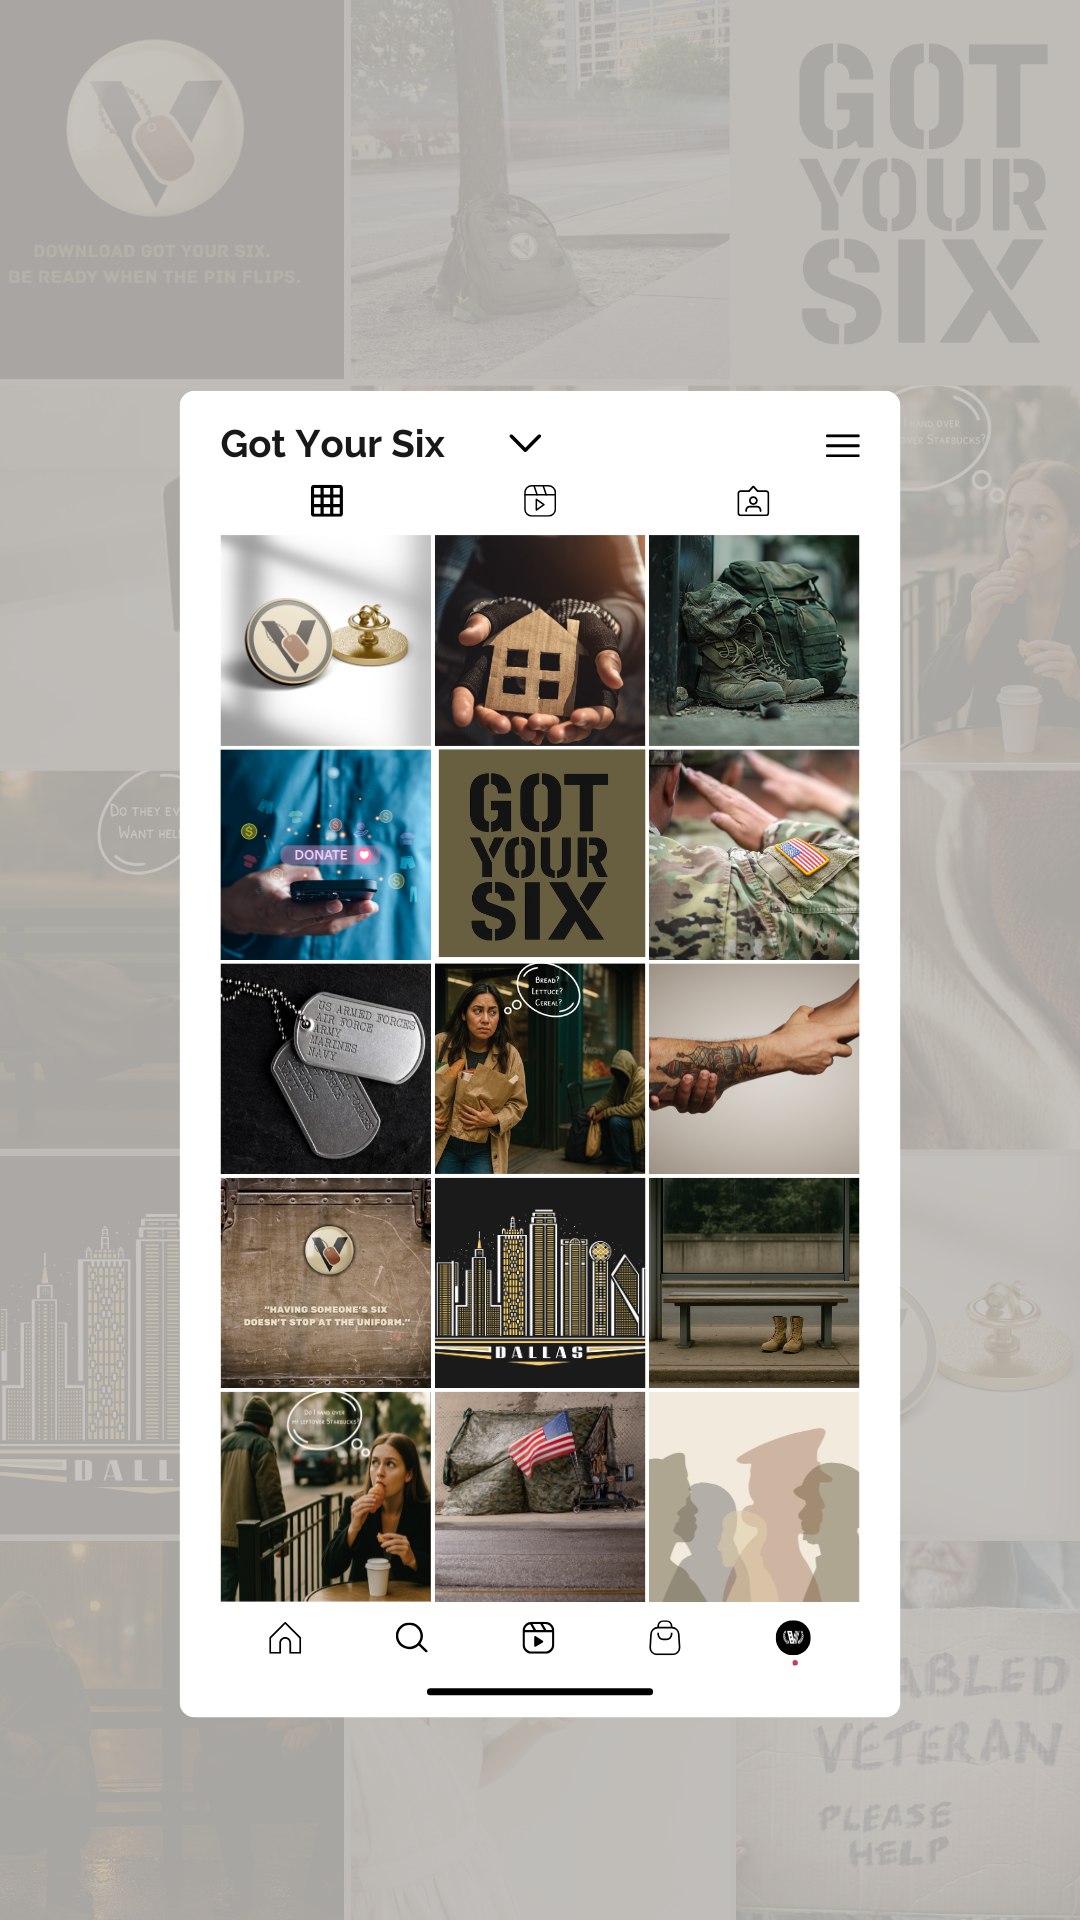Image resolution: width=1080 pixels, height=1920 pixels.
Task: Open the tattooed handshake post
Action: (x=754, y=1069)
